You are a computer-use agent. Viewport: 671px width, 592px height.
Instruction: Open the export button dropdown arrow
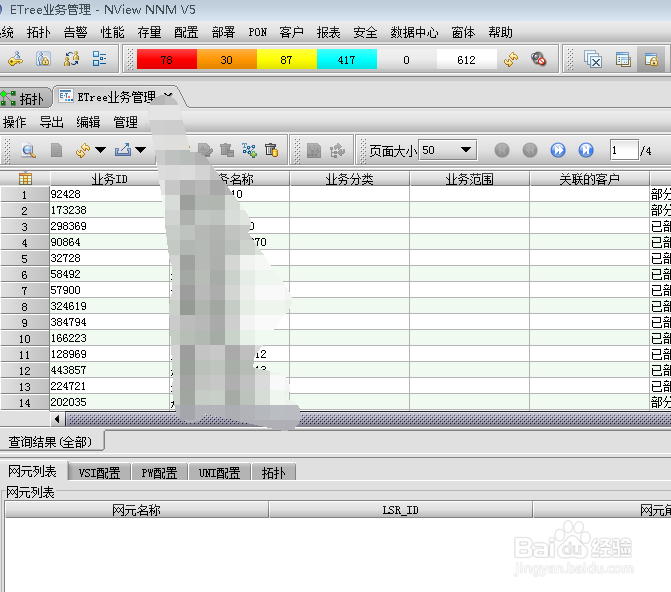pyautogui.click(x=141, y=150)
